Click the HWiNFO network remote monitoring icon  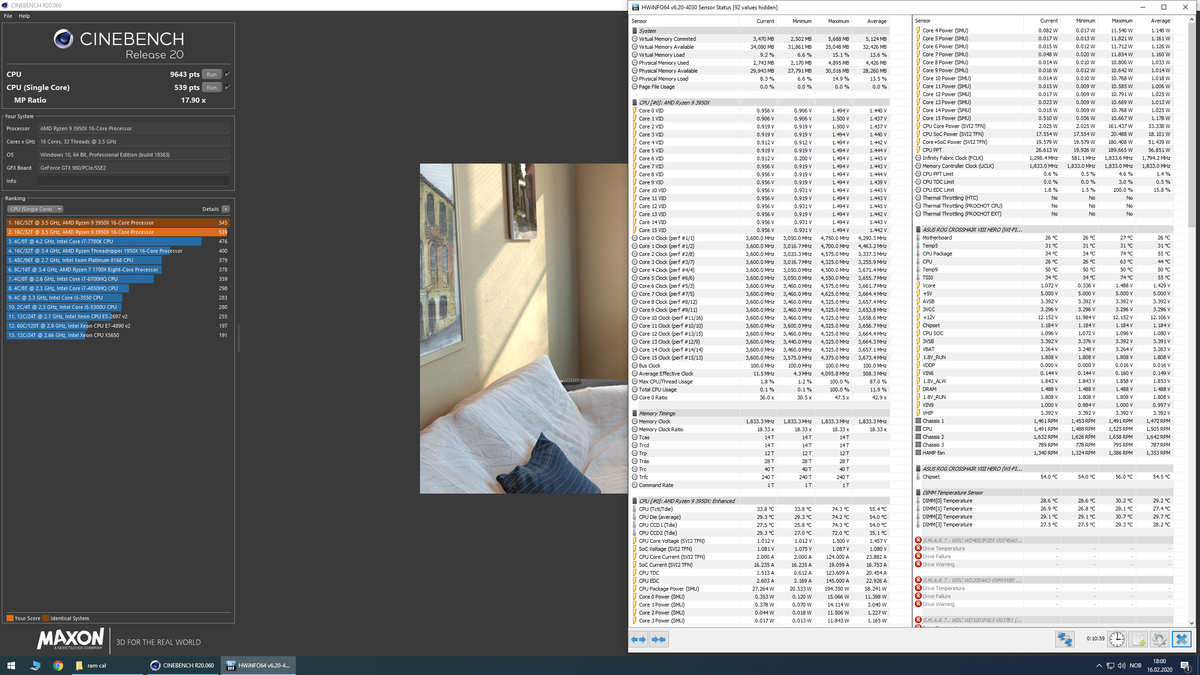coord(1065,639)
